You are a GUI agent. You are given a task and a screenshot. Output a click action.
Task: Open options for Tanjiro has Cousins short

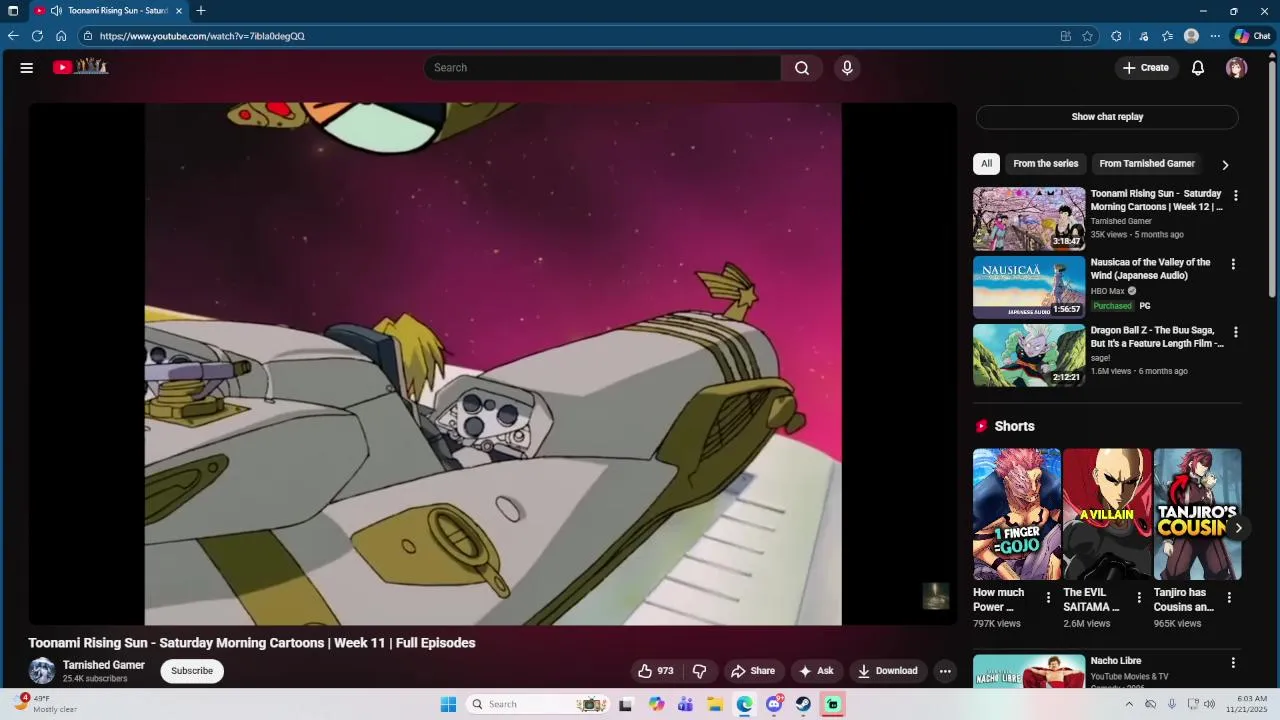1229,598
